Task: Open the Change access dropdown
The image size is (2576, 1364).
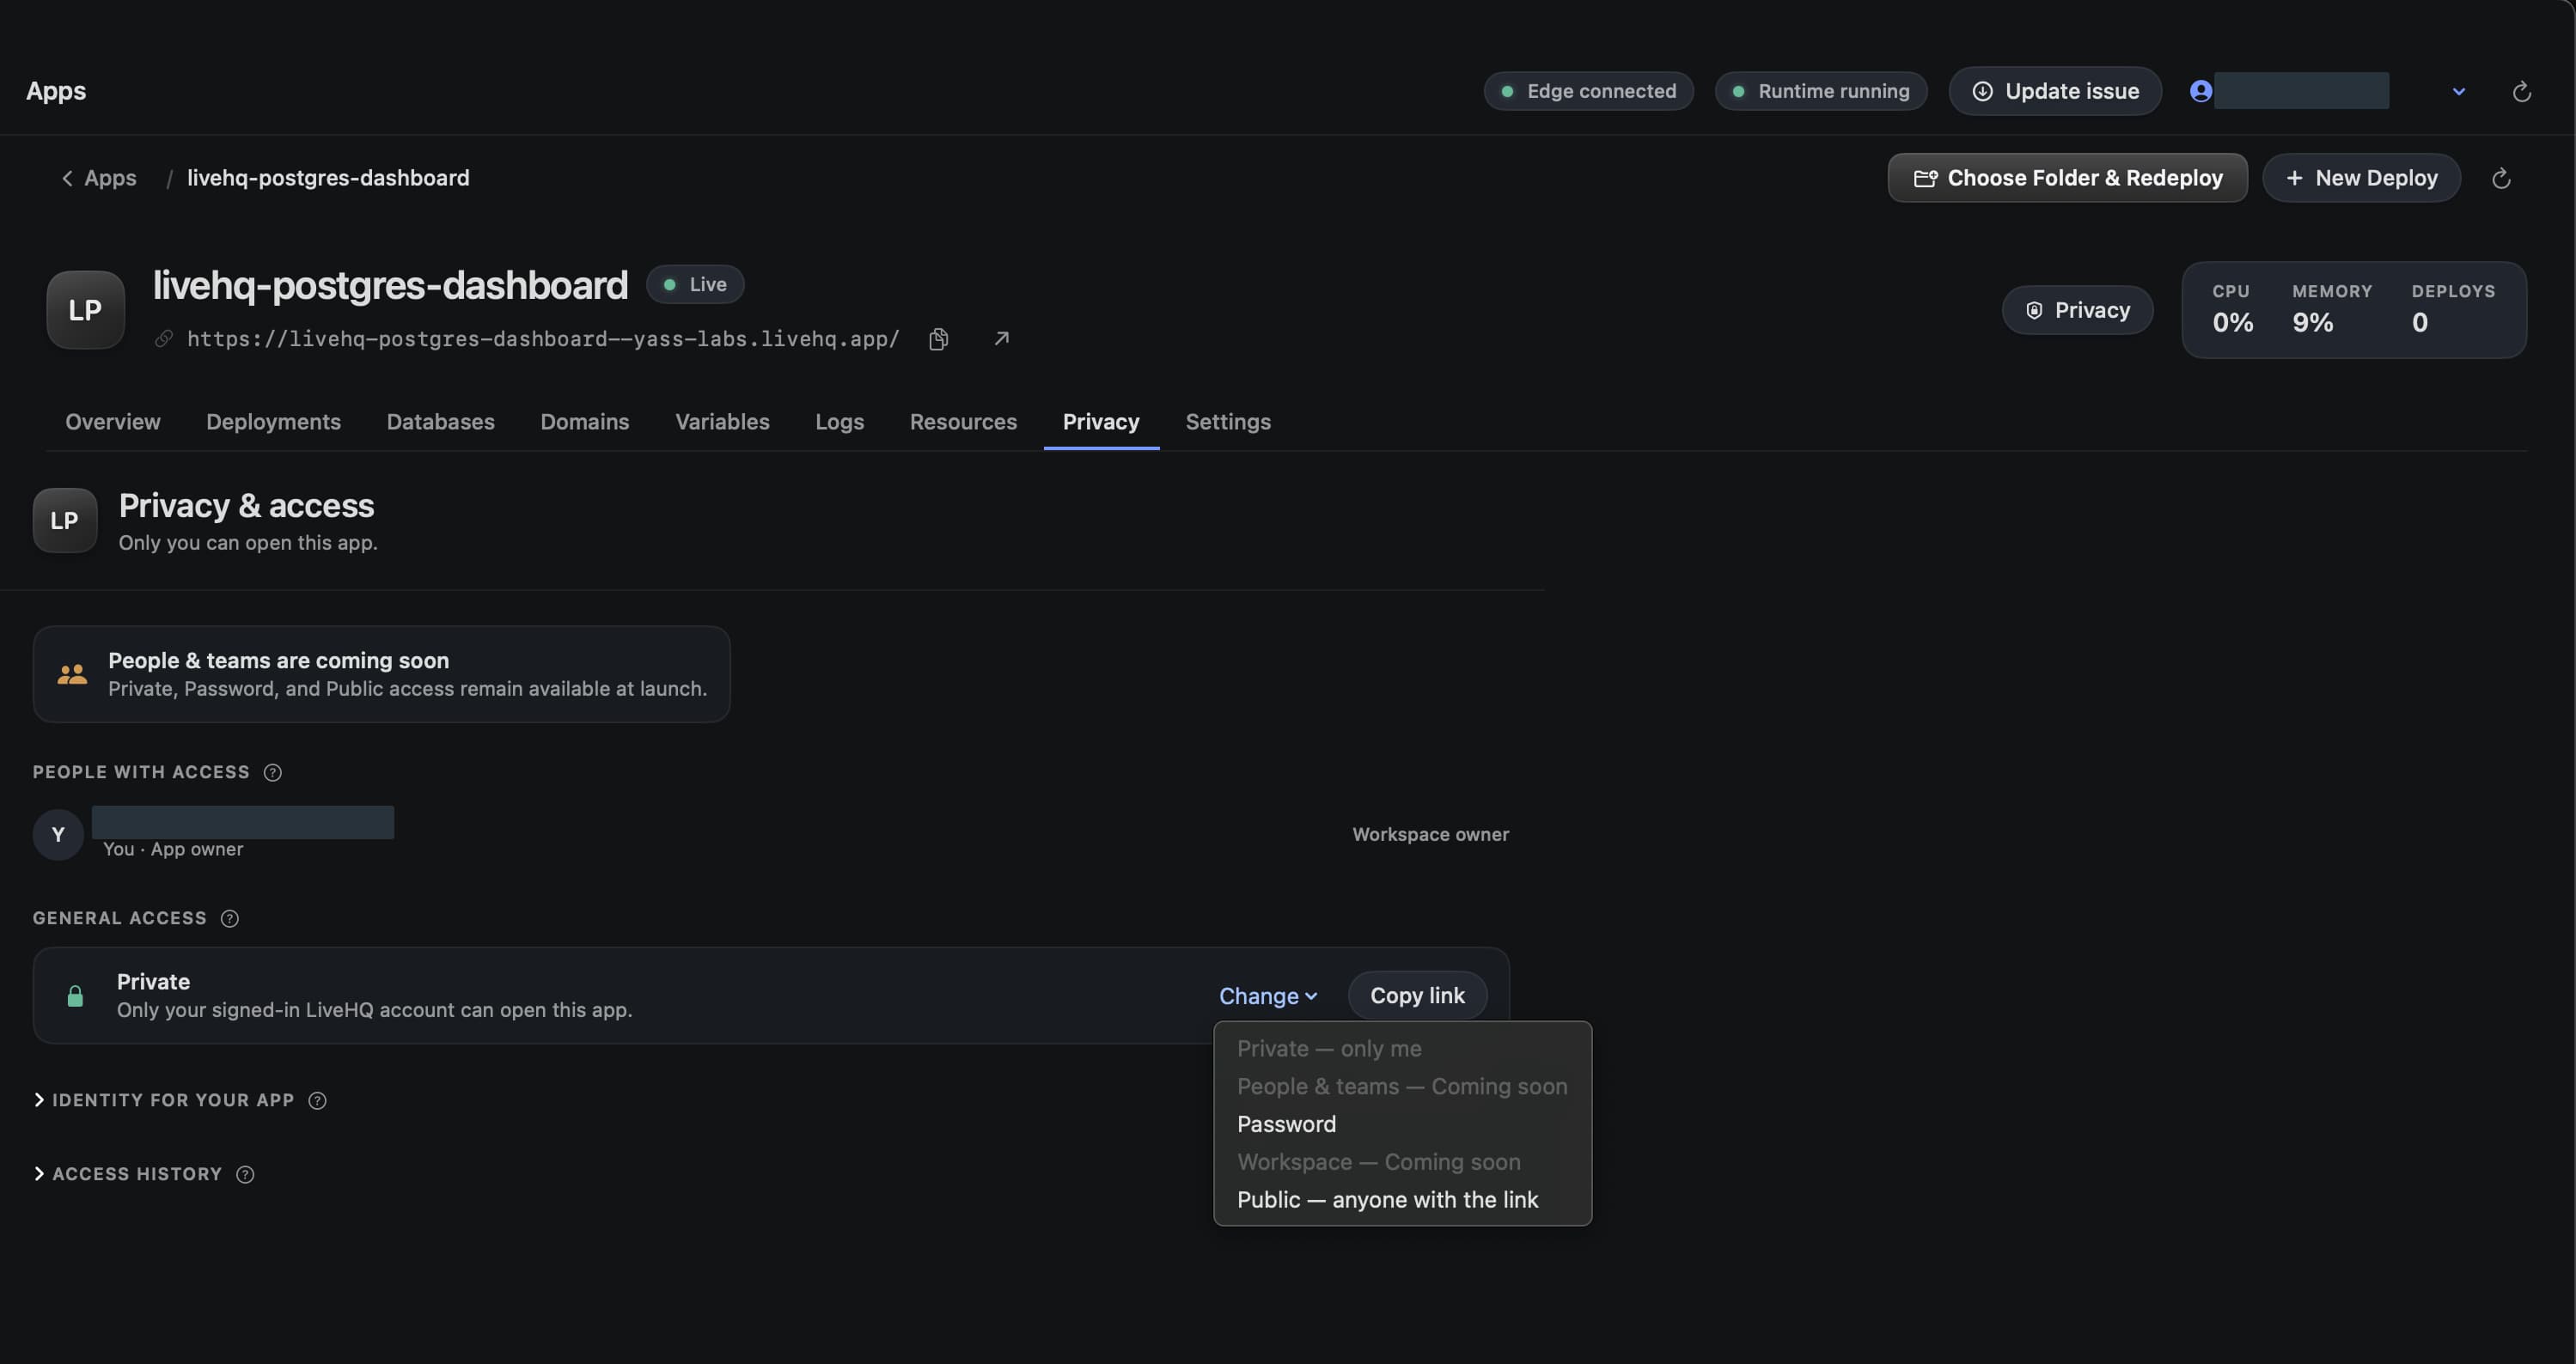Action: pos(1267,996)
